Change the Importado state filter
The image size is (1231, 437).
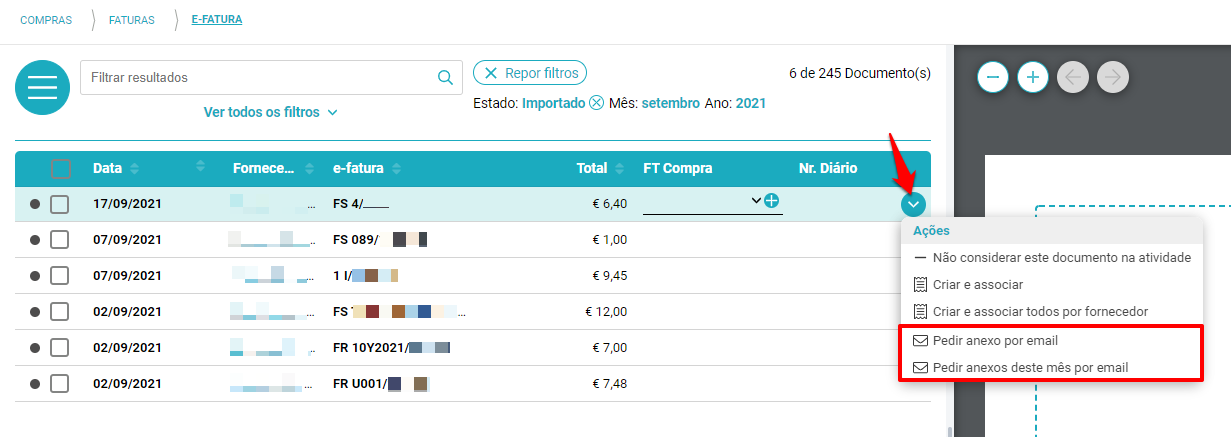point(553,103)
